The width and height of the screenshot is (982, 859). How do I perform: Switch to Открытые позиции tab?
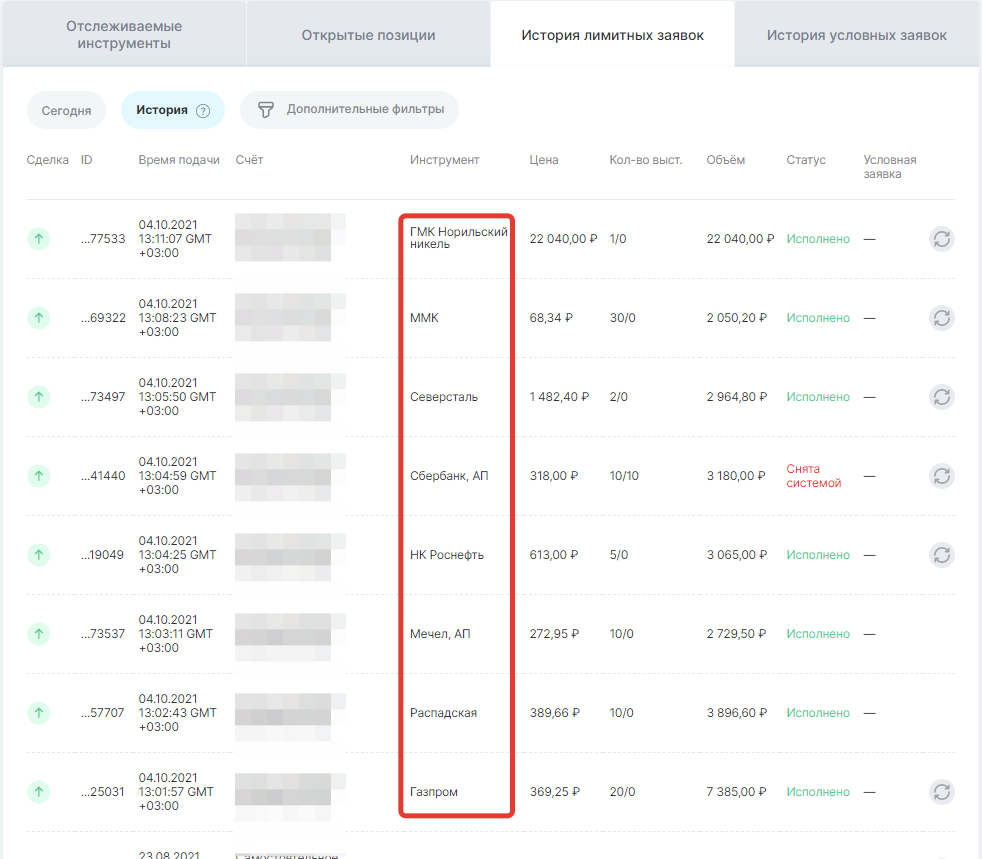point(368,35)
